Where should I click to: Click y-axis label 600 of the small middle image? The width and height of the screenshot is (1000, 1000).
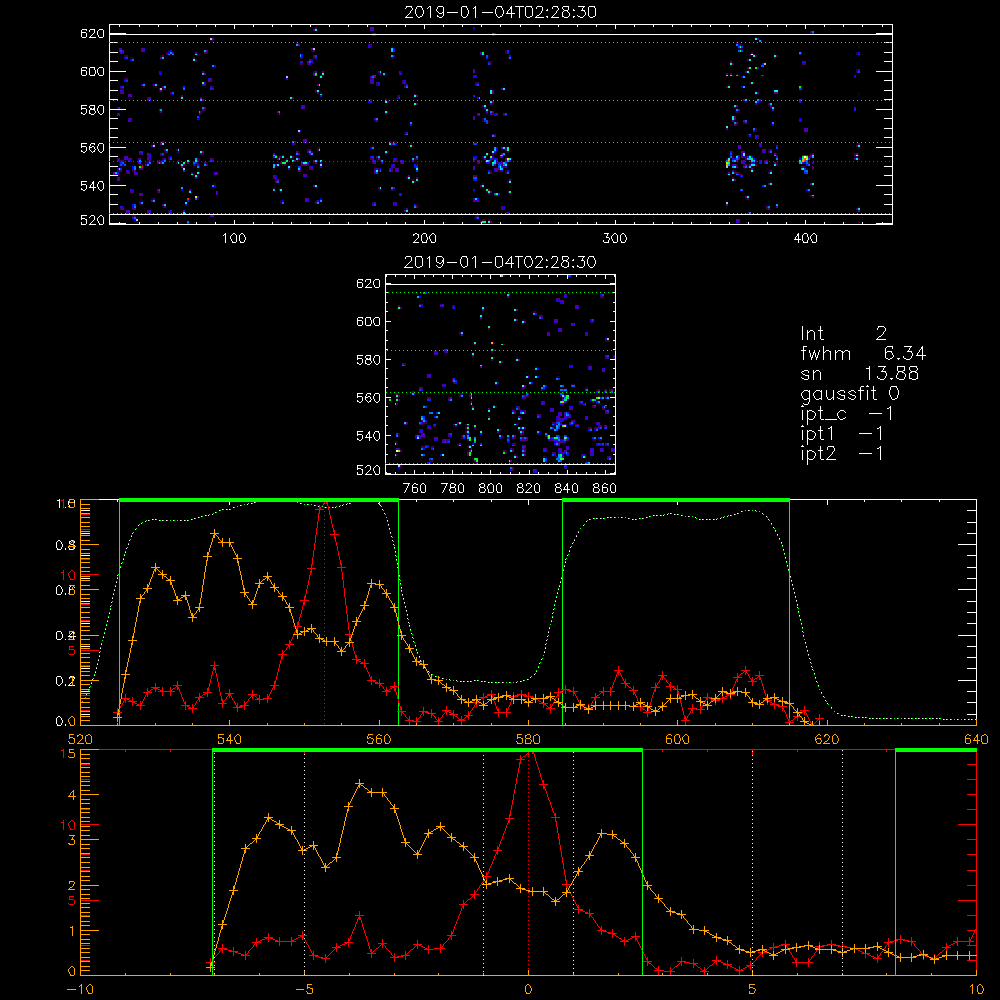[x=368, y=321]
